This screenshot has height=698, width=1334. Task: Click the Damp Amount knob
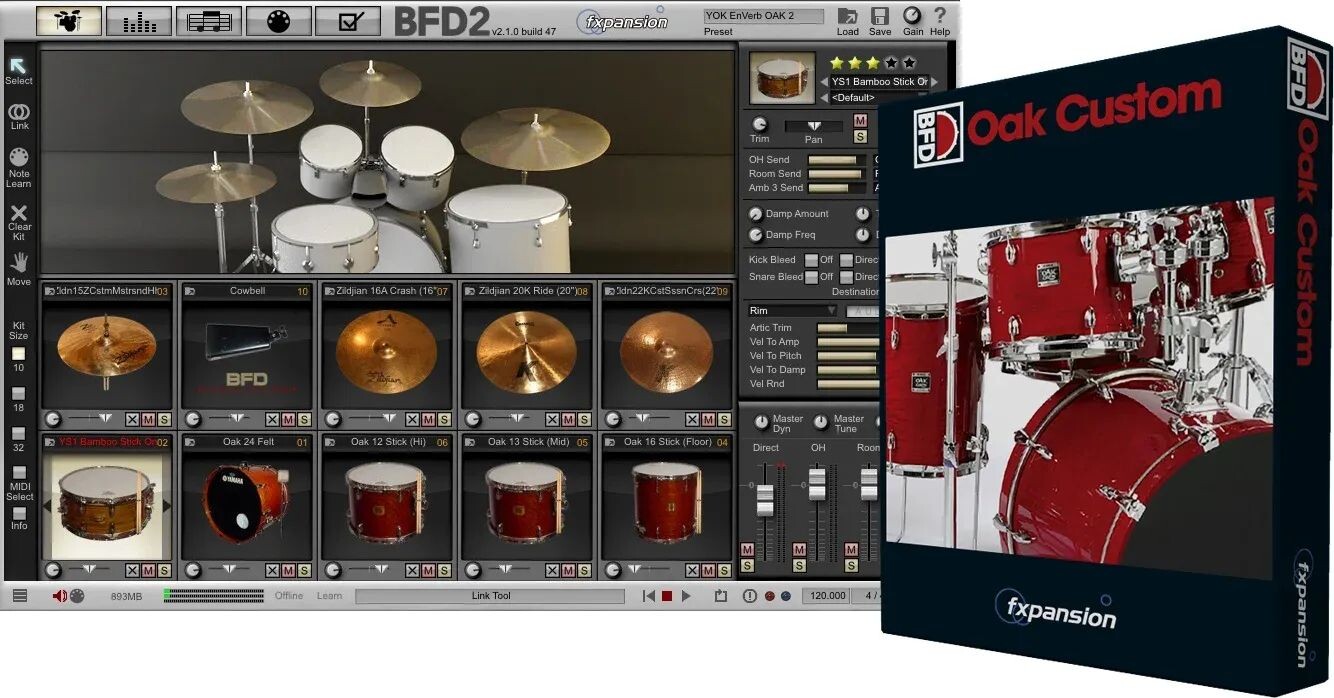[756, 214]
